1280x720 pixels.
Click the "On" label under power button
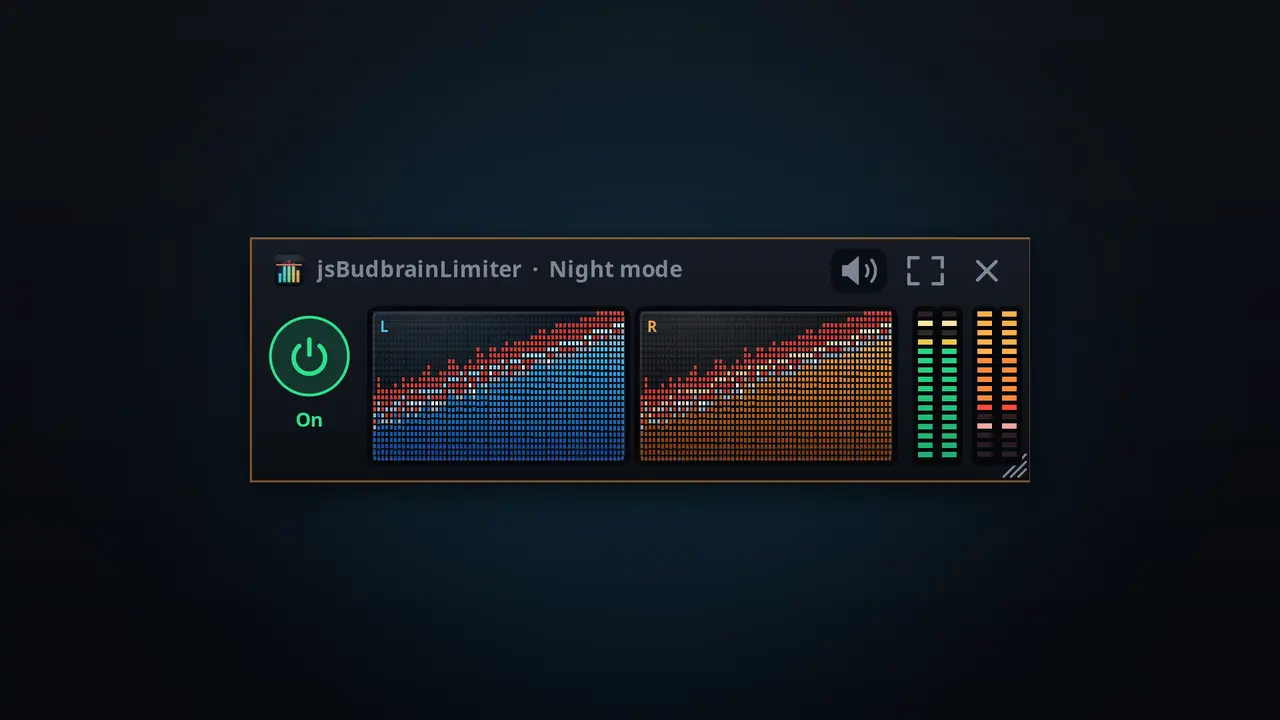[309, 420]
